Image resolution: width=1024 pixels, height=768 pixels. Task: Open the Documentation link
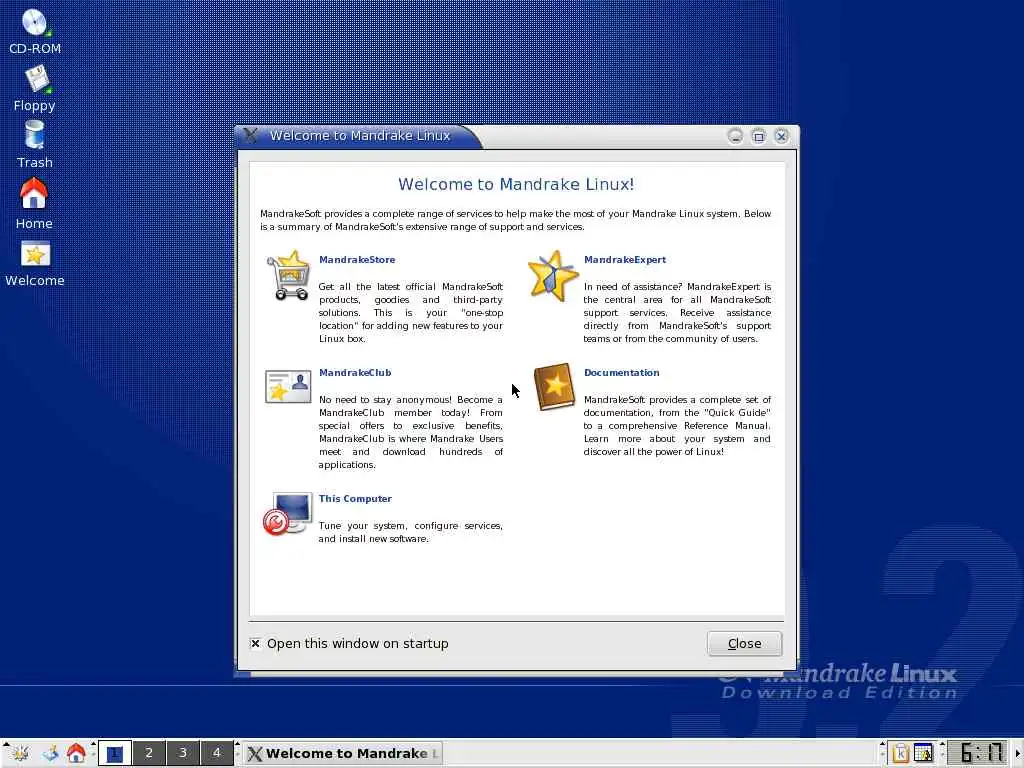622,372
